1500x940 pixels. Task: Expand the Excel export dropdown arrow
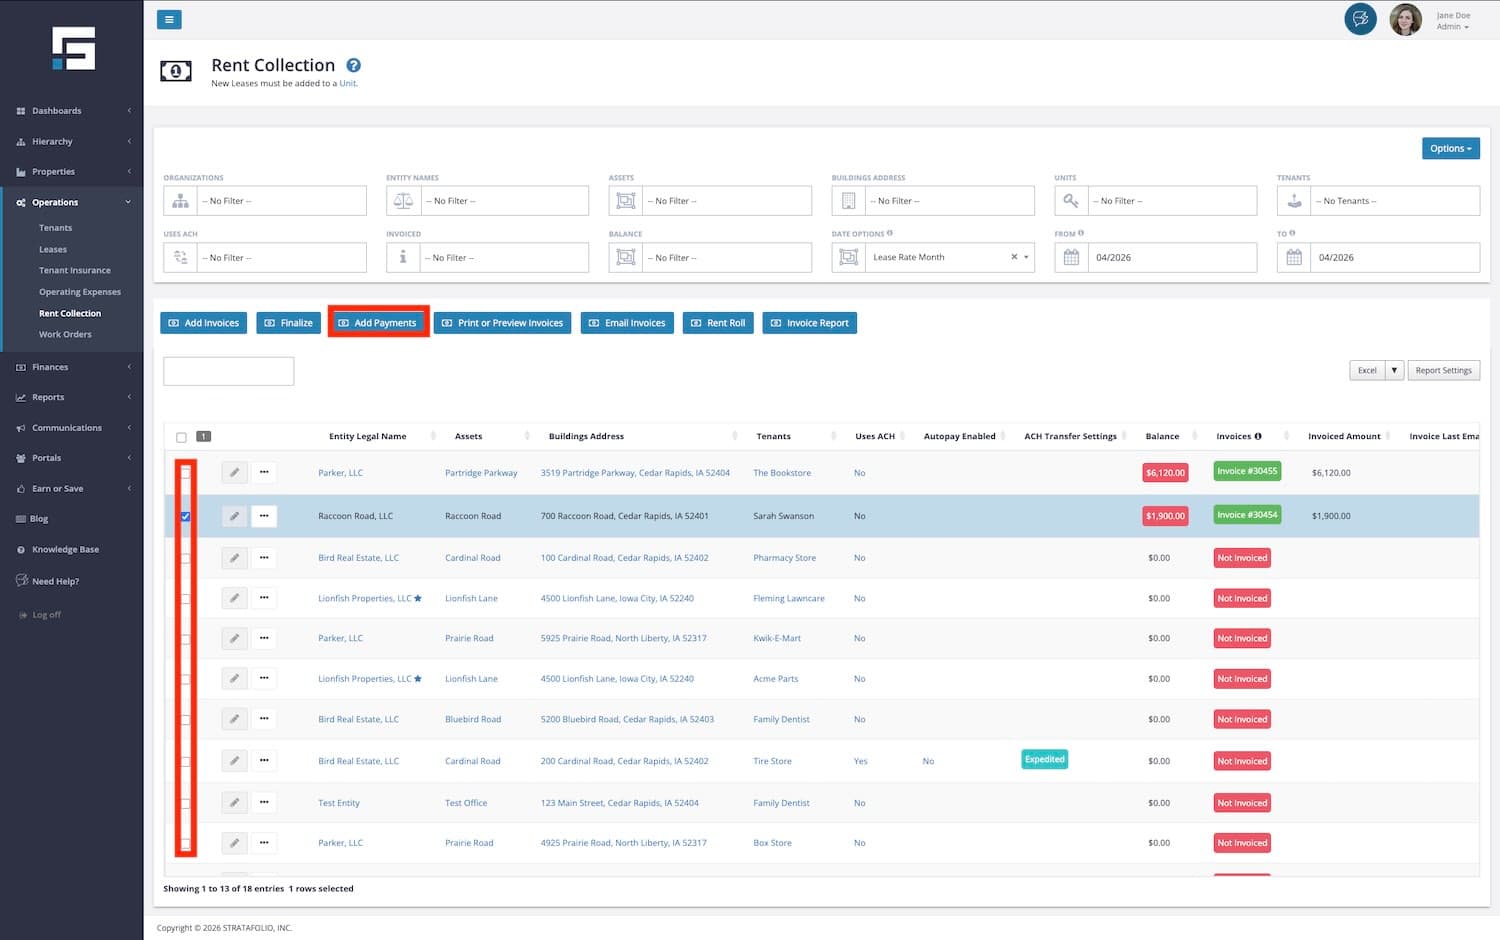1394,370
